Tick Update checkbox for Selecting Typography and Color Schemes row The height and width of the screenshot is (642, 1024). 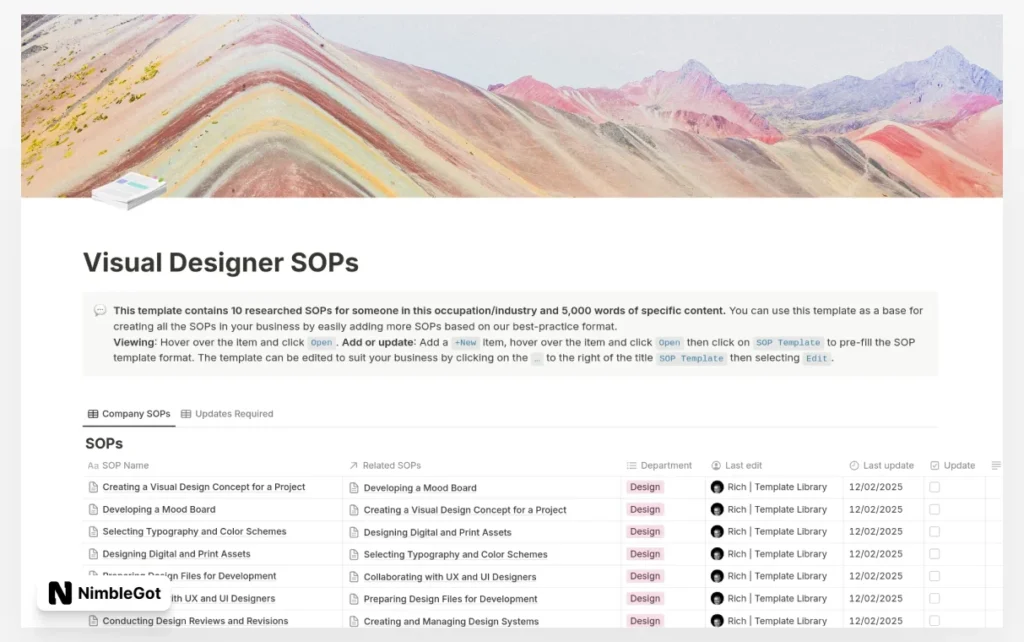935,531
